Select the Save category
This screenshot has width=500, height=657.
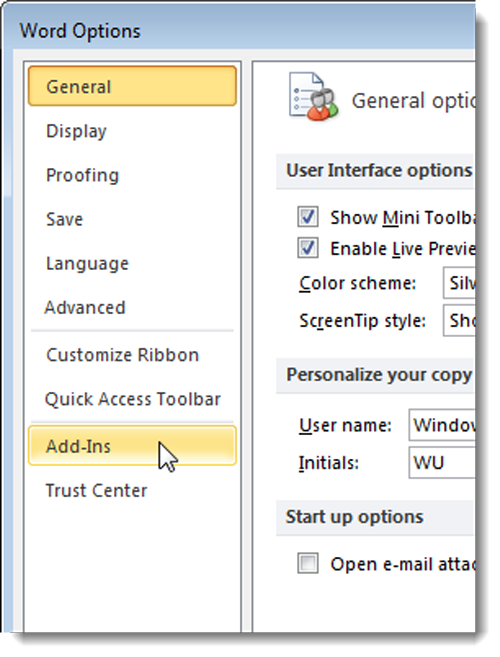(132, 219)
